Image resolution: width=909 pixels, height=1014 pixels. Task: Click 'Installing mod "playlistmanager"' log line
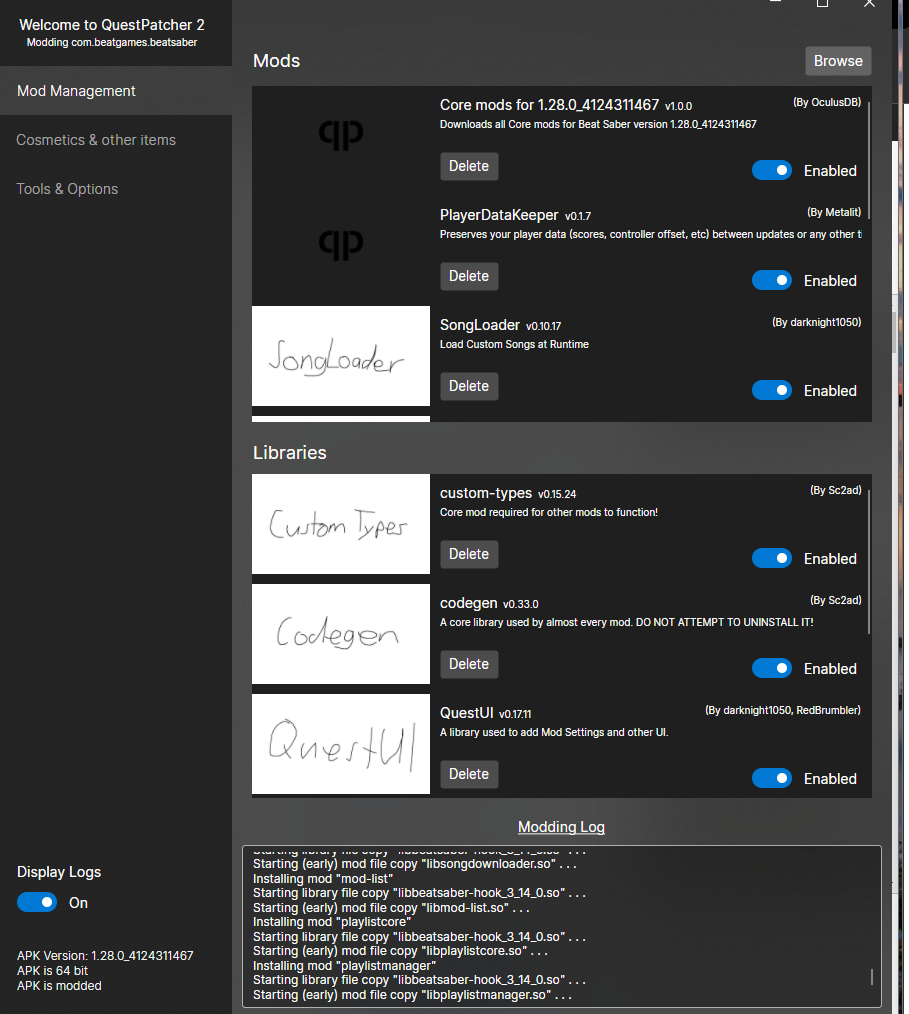pyautogui.click(x=345, y=965)
